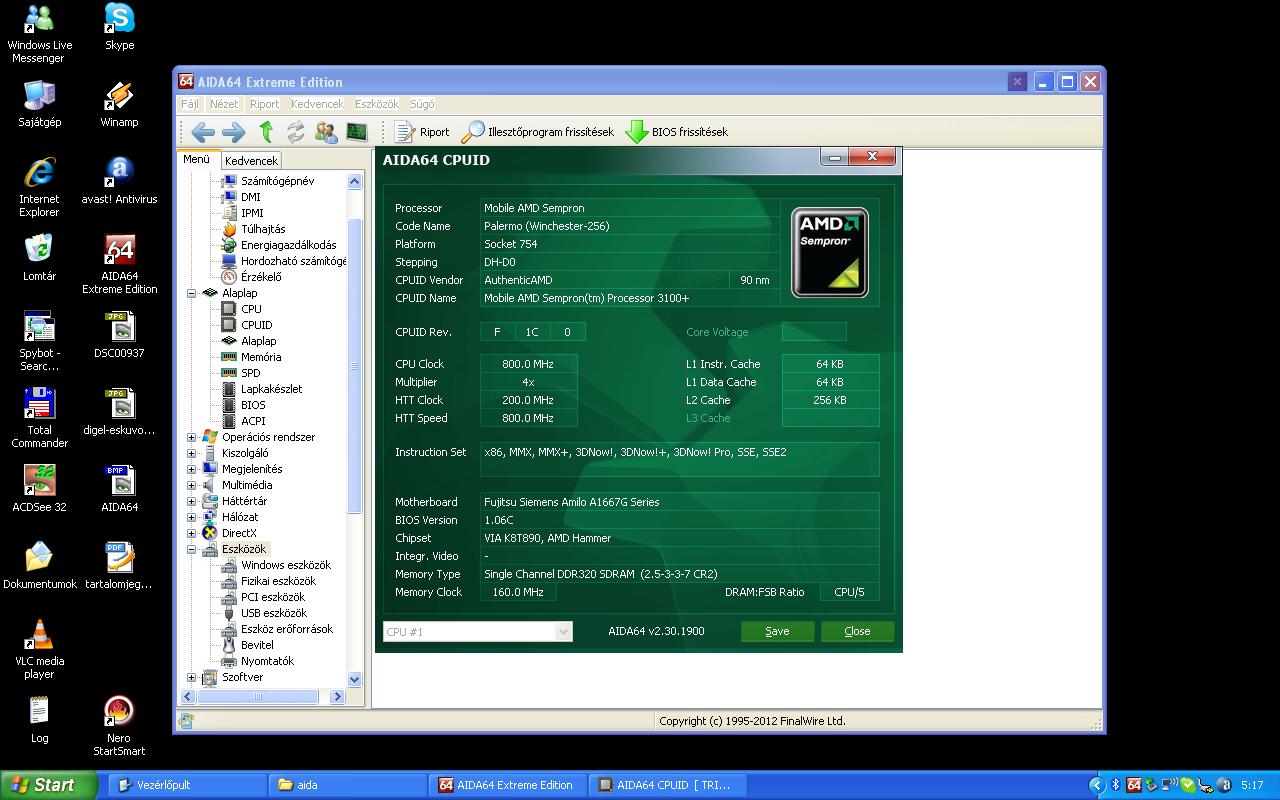Open the Fájl menu

[x=189, y=104]
